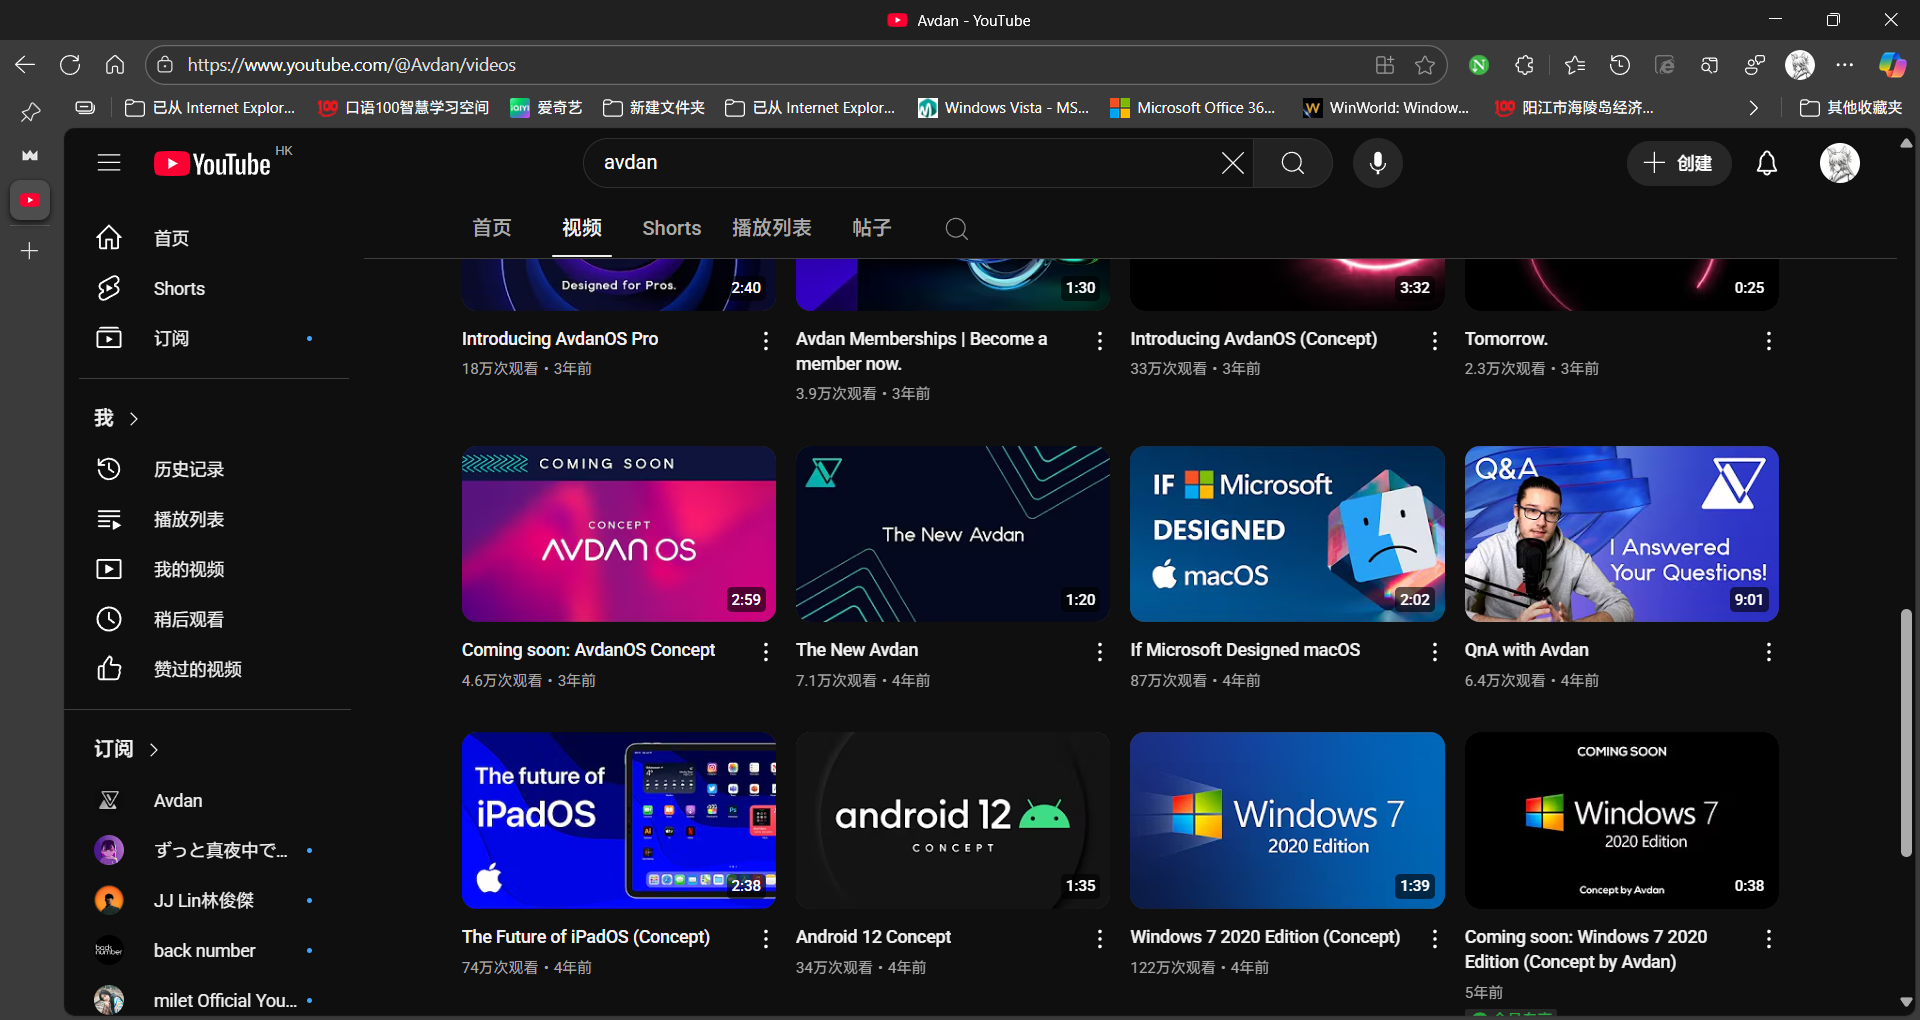The image size is (1920, 1020).
Task: Open the 其他收藏夹 bookmarks folder
Action: click(x=1851, y=108)
